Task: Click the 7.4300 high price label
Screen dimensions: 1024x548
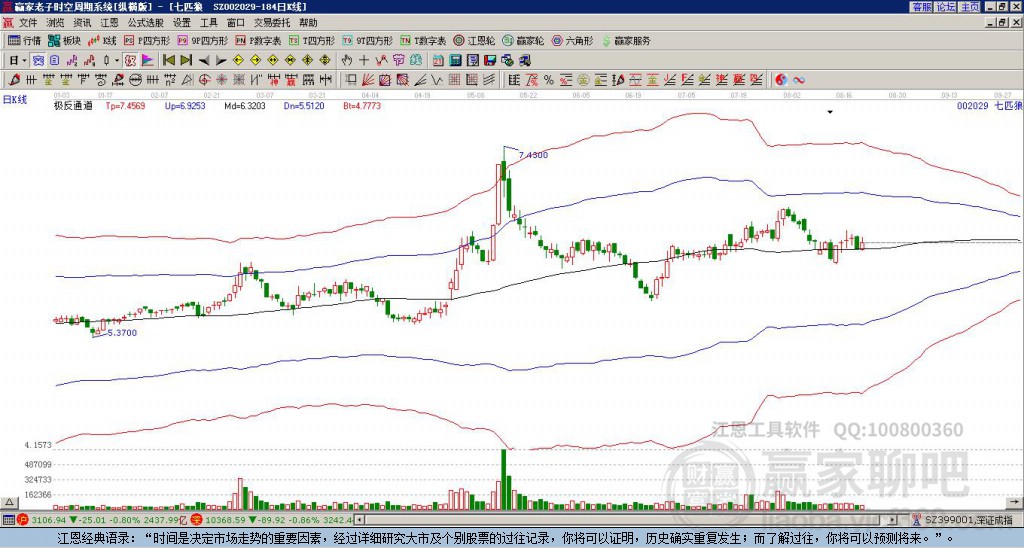Action: [534, 155]
